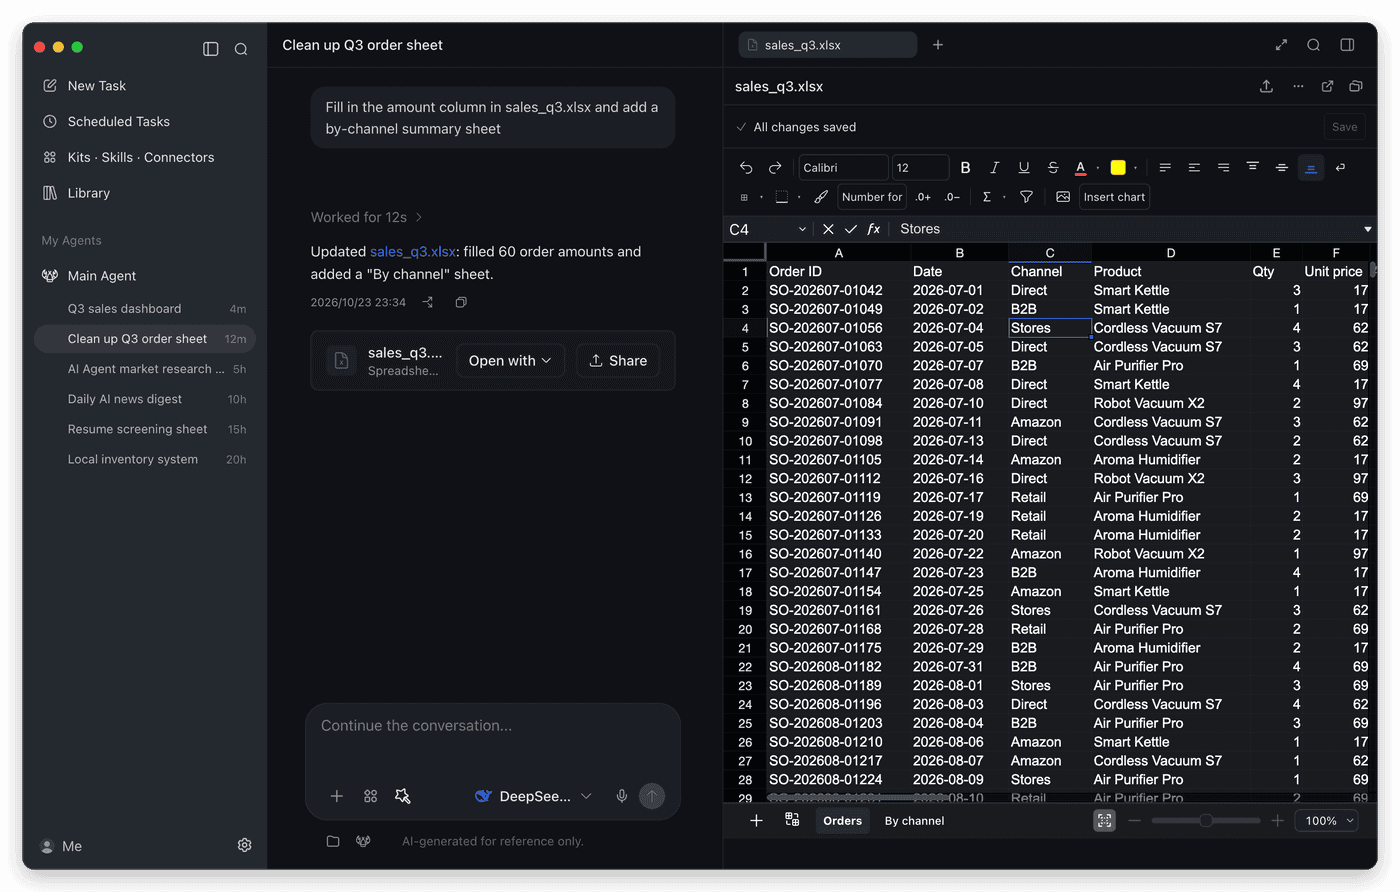Open a new file tab with plus
The image size is (1400, 892).
pyautogui.click(x=938, y=45)
